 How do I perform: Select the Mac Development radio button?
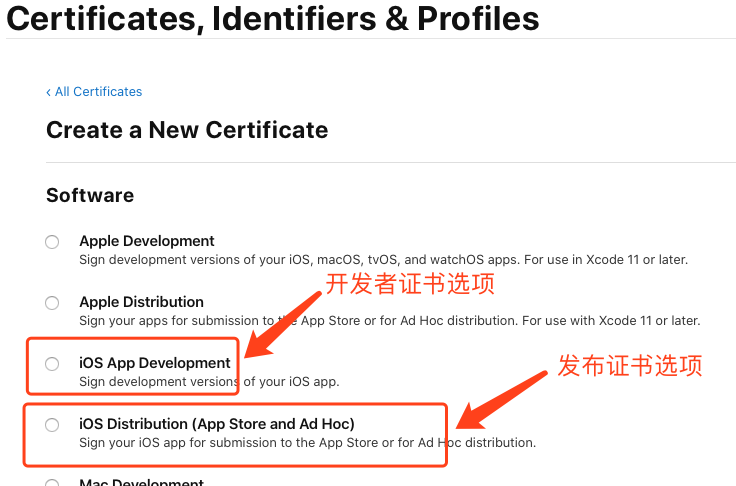[x=52, y=483]
